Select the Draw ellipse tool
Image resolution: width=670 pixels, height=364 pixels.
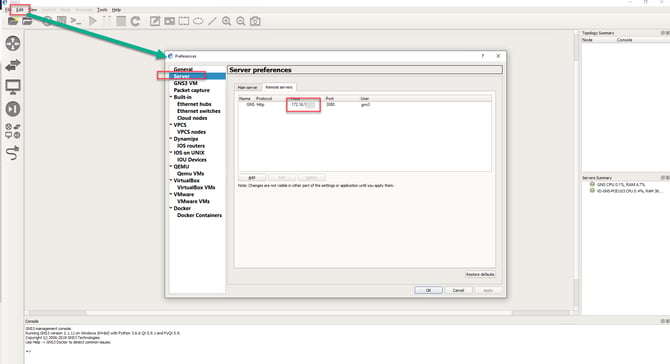coord(198,21)
